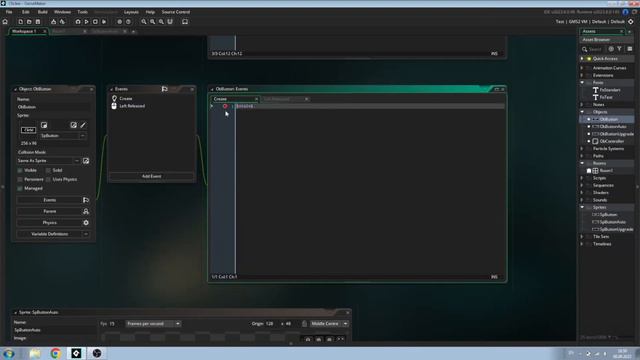
Task: Toggle the Visible checkbox
Action: click(x=20, y=170)
